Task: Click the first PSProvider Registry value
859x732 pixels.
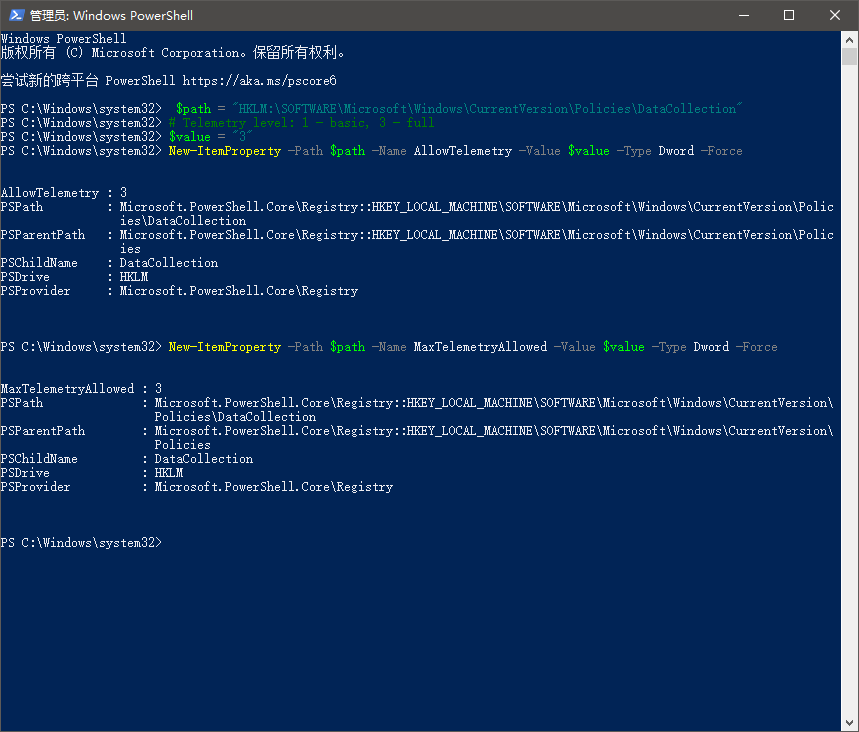Action: [239, 291]
